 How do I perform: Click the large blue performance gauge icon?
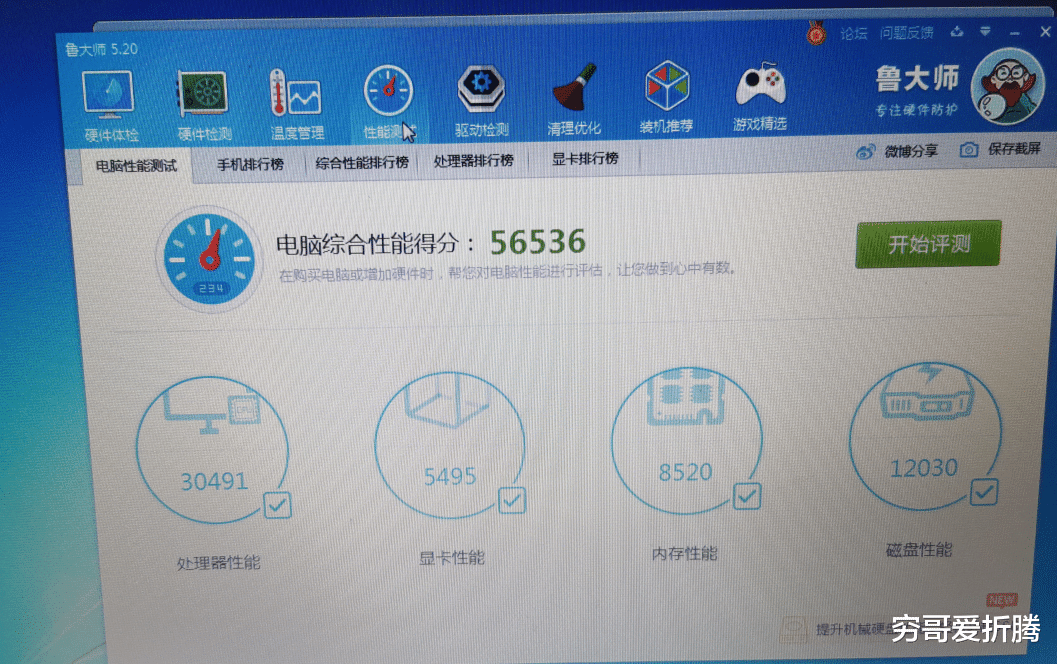[210, 259]
